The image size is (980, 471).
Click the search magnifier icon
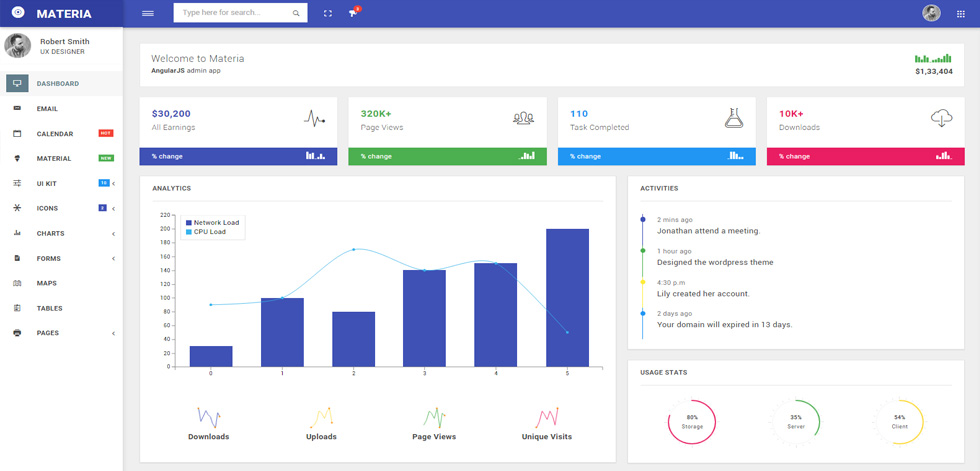tap(296, 13)
